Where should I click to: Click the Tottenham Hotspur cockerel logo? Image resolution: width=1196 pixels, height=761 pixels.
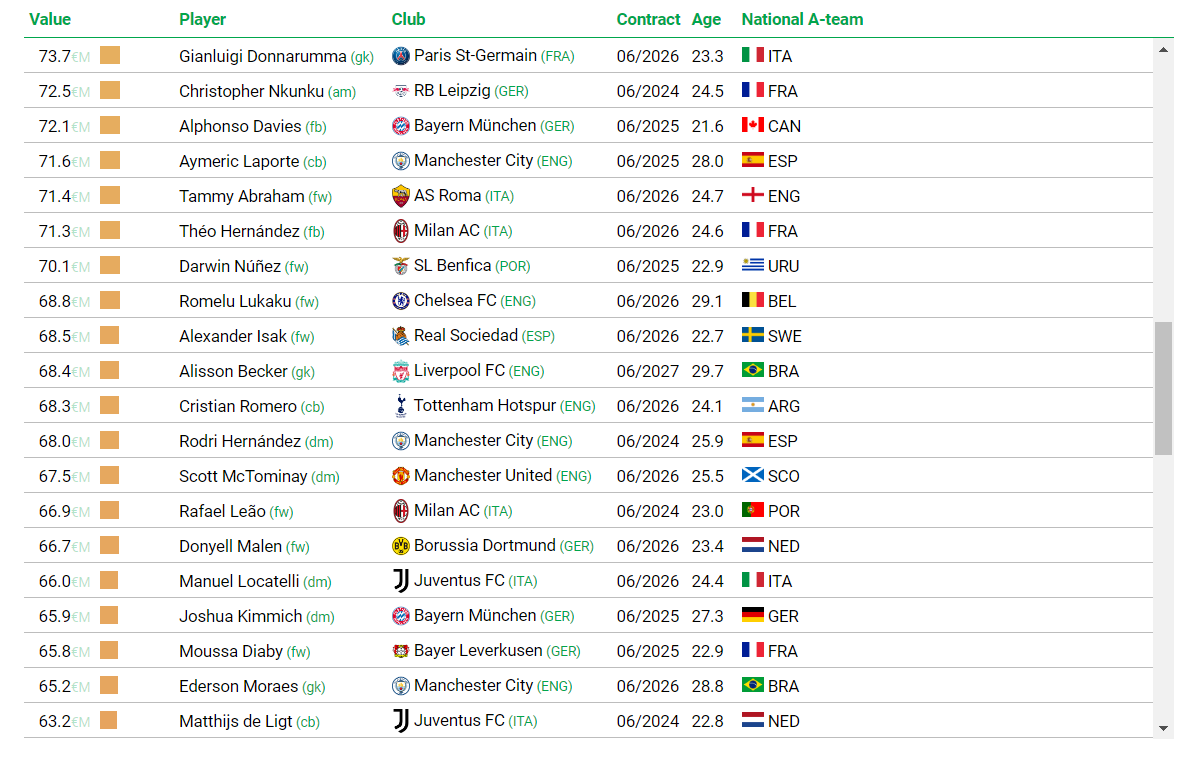[400, 406]
